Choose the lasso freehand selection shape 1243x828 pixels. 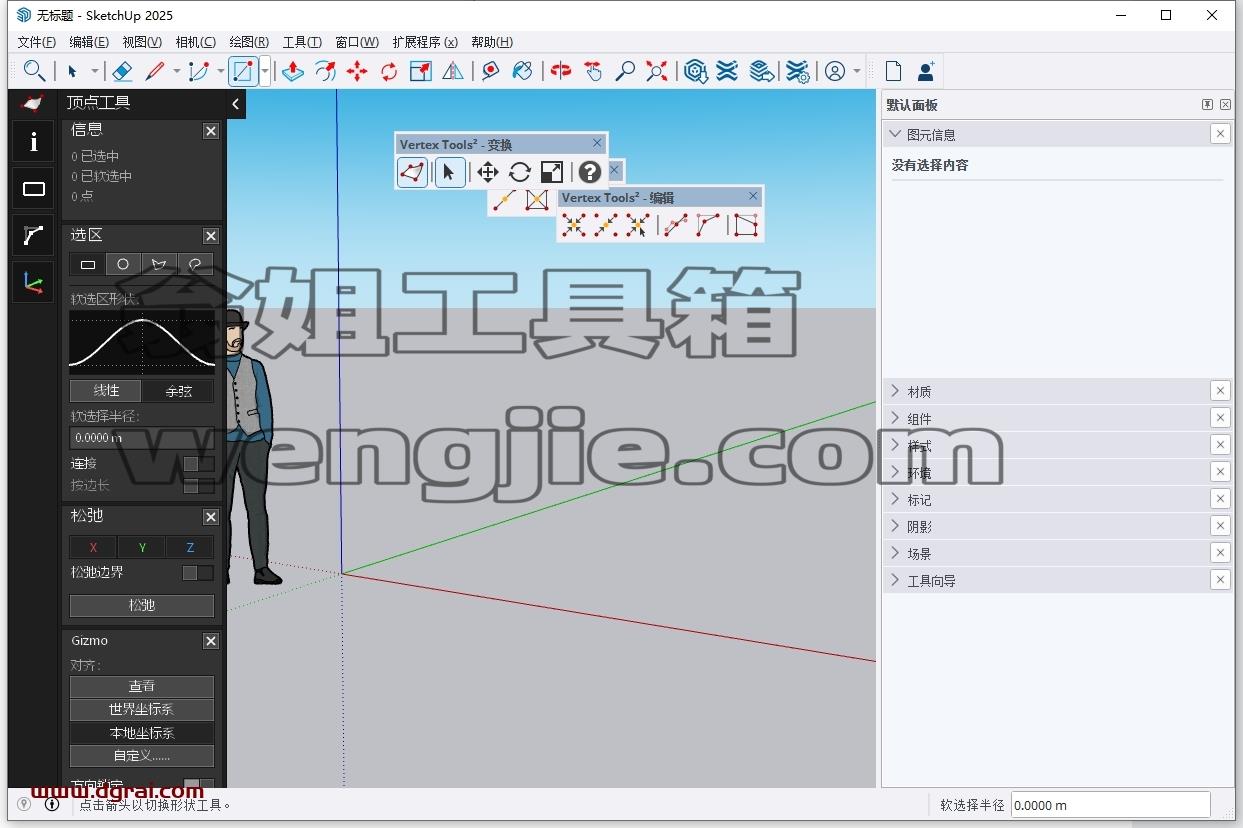point(195,264)
